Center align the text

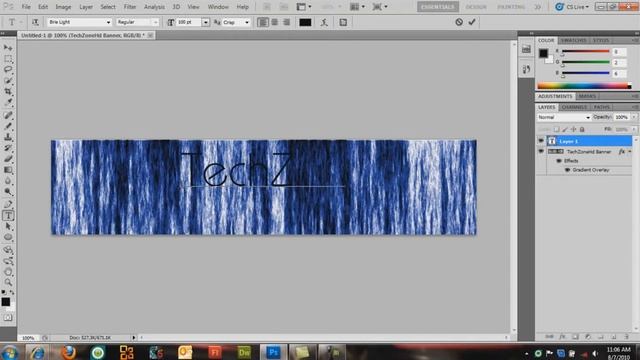pos(275,22)
